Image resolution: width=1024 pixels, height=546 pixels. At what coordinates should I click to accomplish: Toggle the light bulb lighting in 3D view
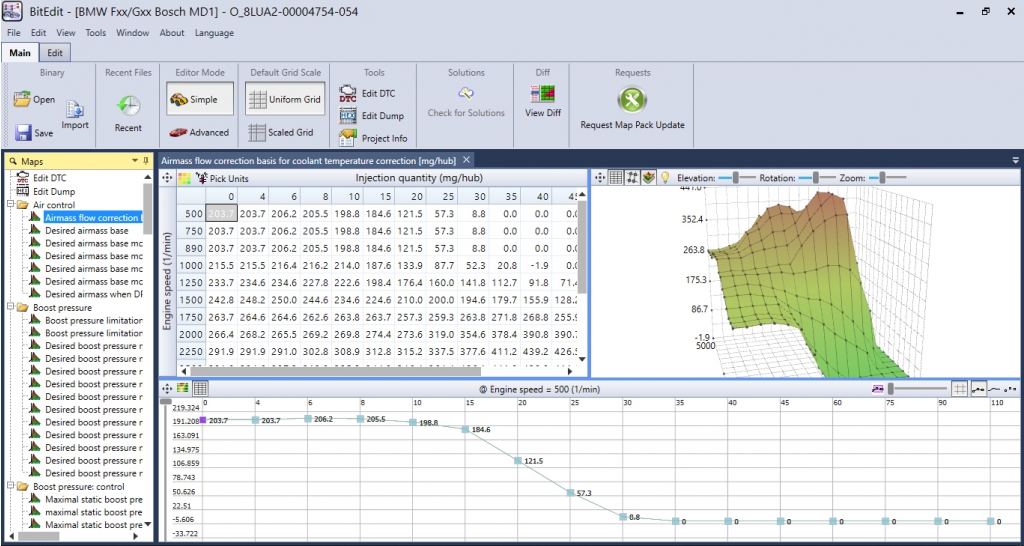665,177
